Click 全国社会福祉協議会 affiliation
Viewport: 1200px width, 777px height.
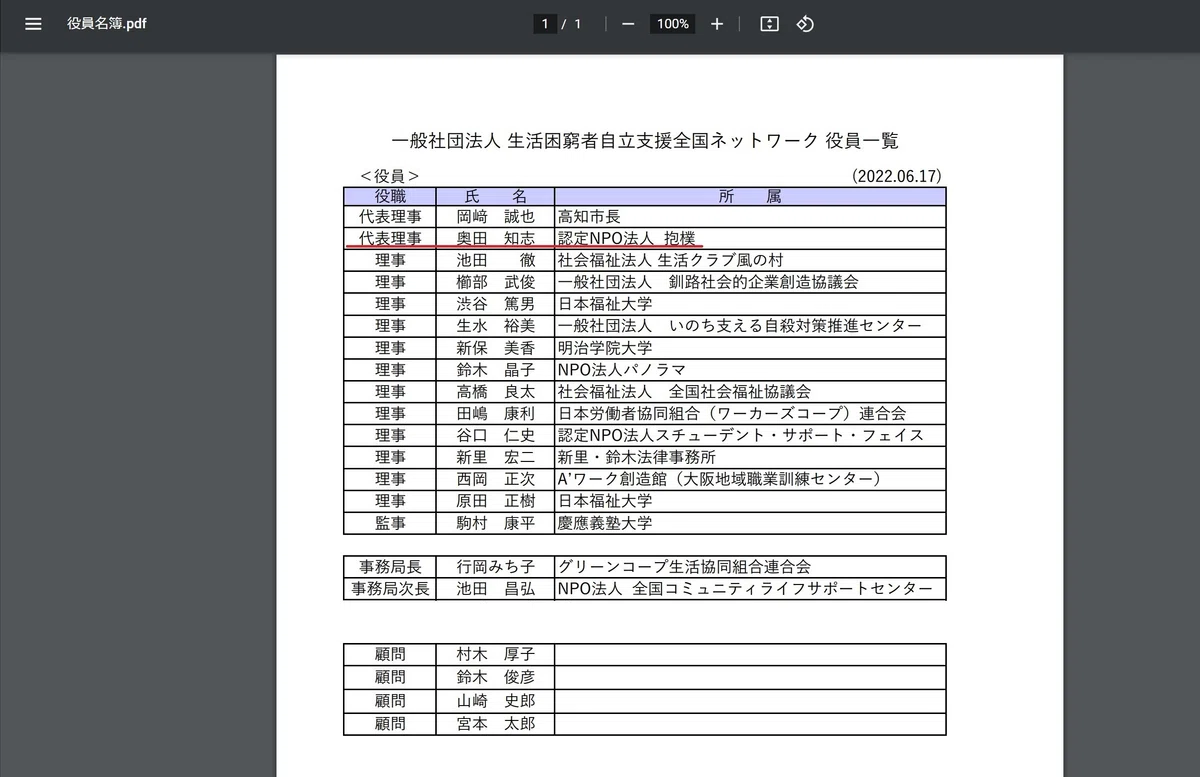740,392
